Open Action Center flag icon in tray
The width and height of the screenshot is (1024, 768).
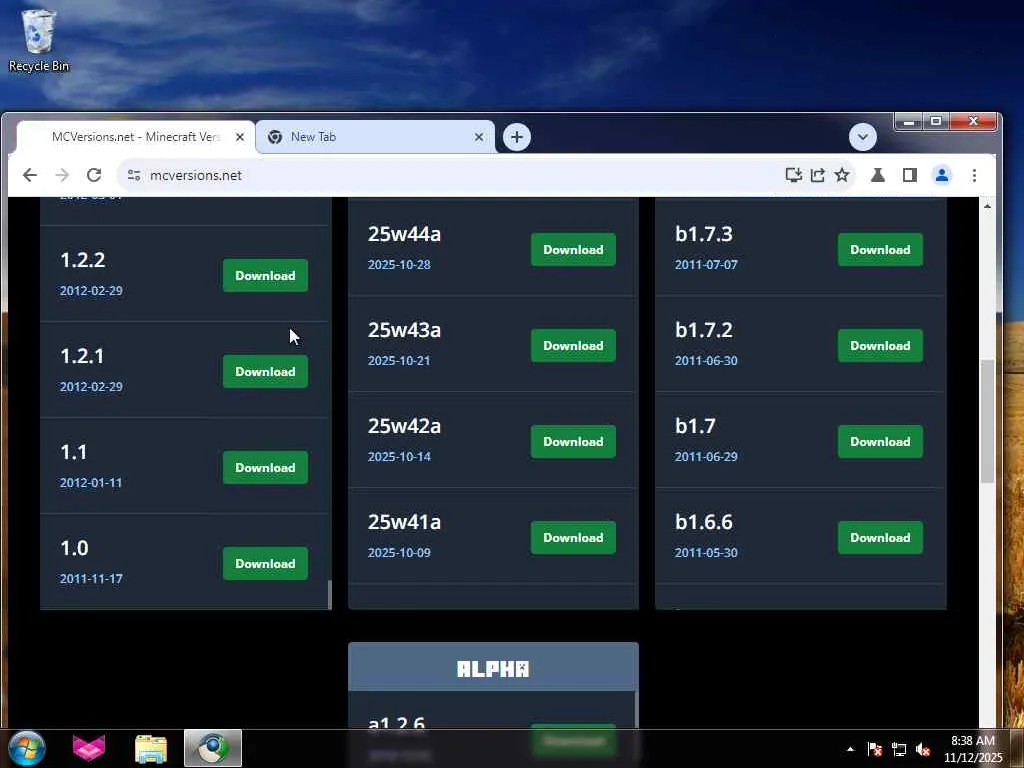[874, 749]
